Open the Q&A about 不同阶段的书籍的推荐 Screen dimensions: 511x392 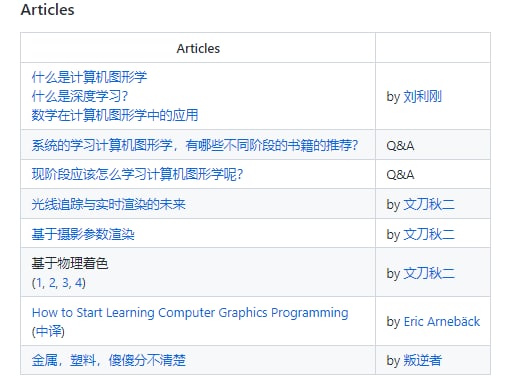coord(195,145)
